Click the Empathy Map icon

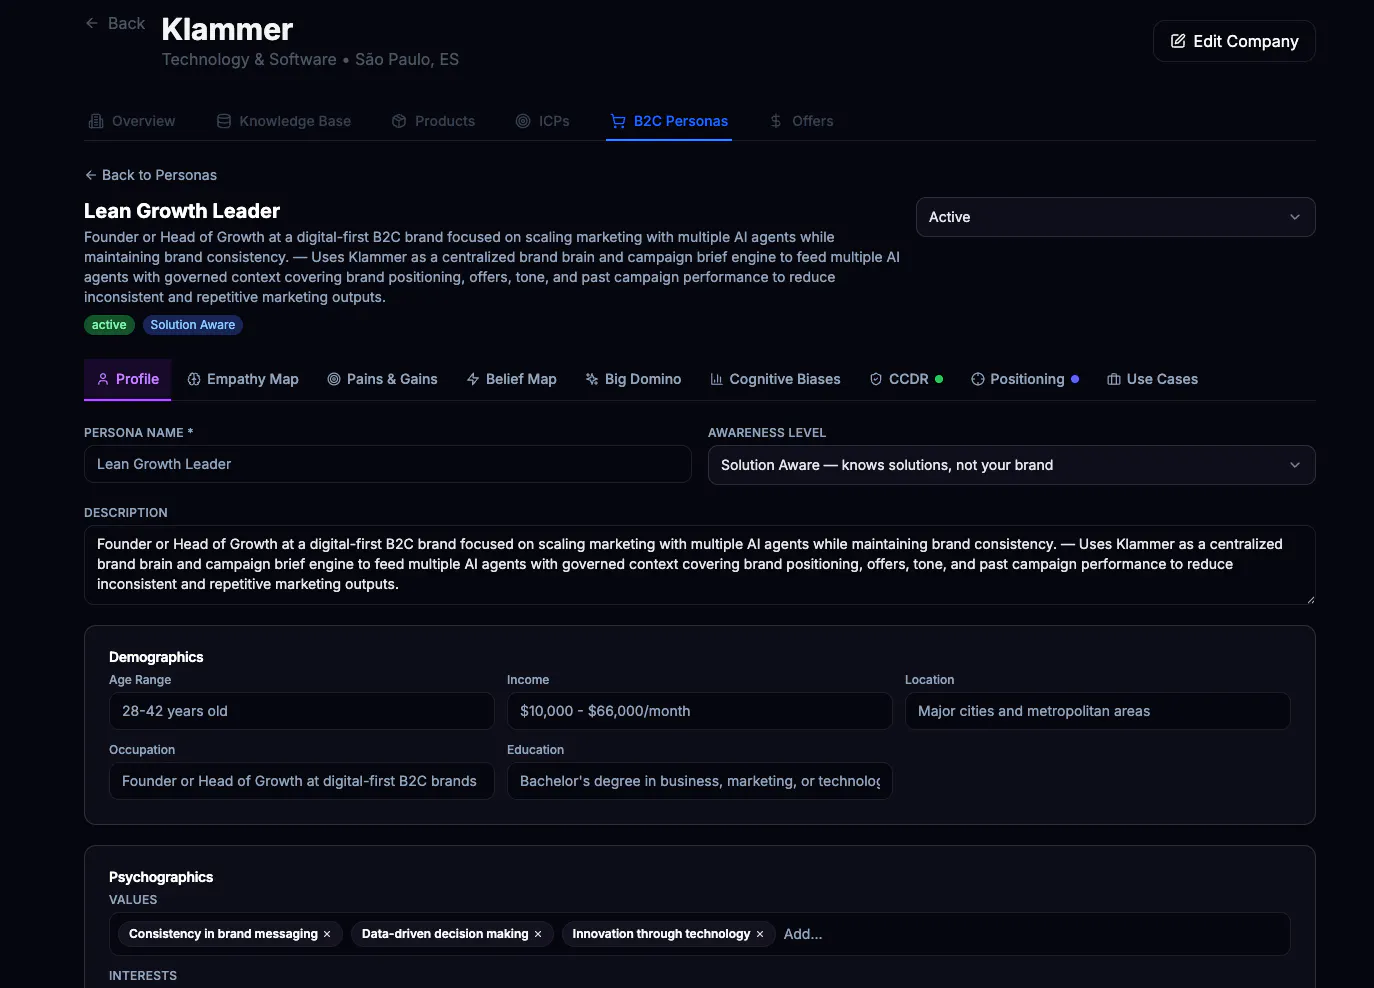tap(194, 379)
